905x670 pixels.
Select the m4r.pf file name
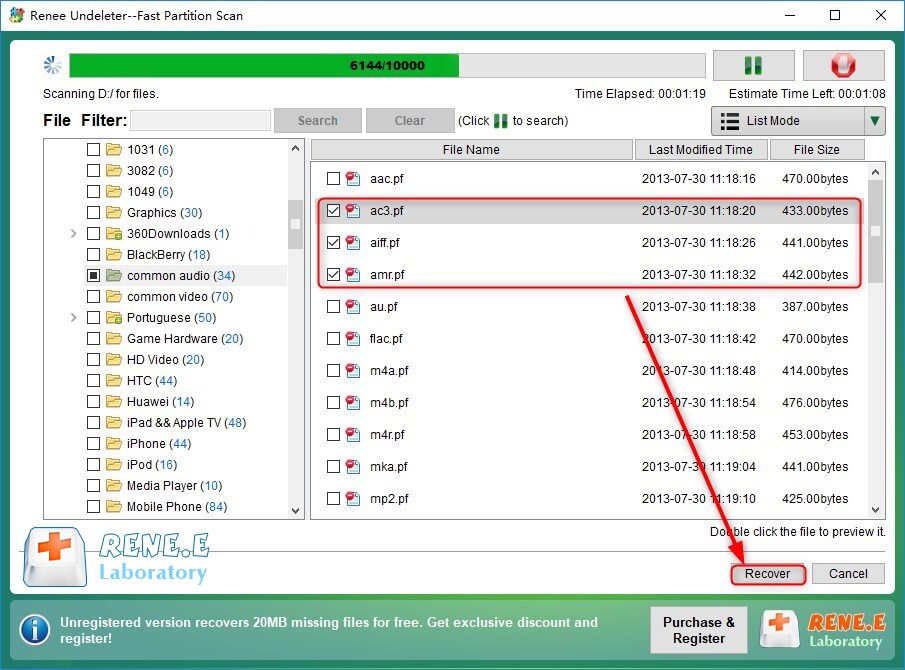387,435
